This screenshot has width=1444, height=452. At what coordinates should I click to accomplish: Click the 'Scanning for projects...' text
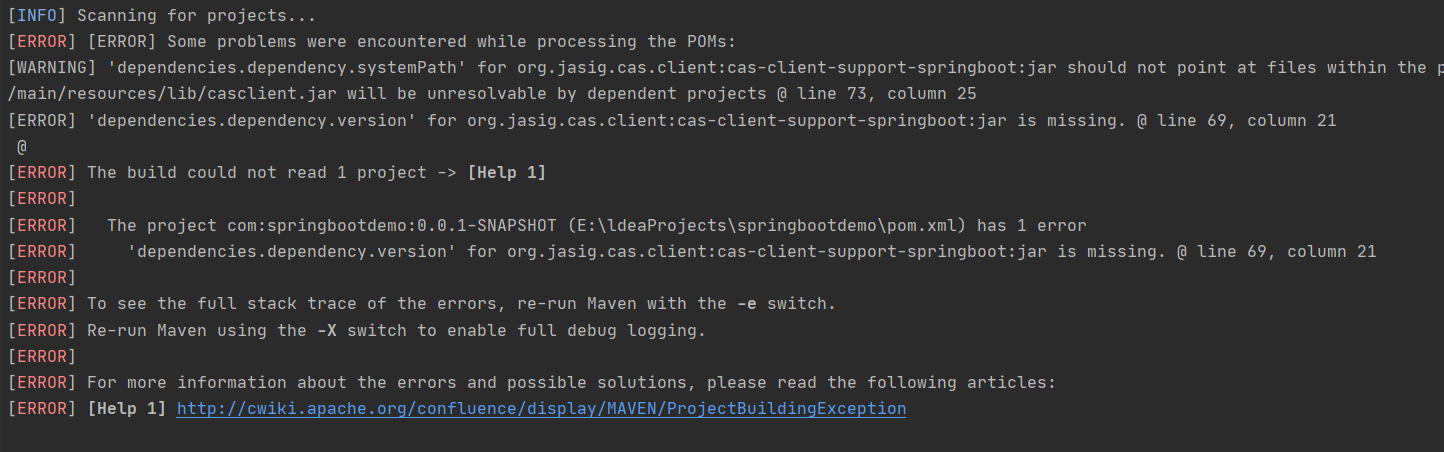tap(196, 16)
